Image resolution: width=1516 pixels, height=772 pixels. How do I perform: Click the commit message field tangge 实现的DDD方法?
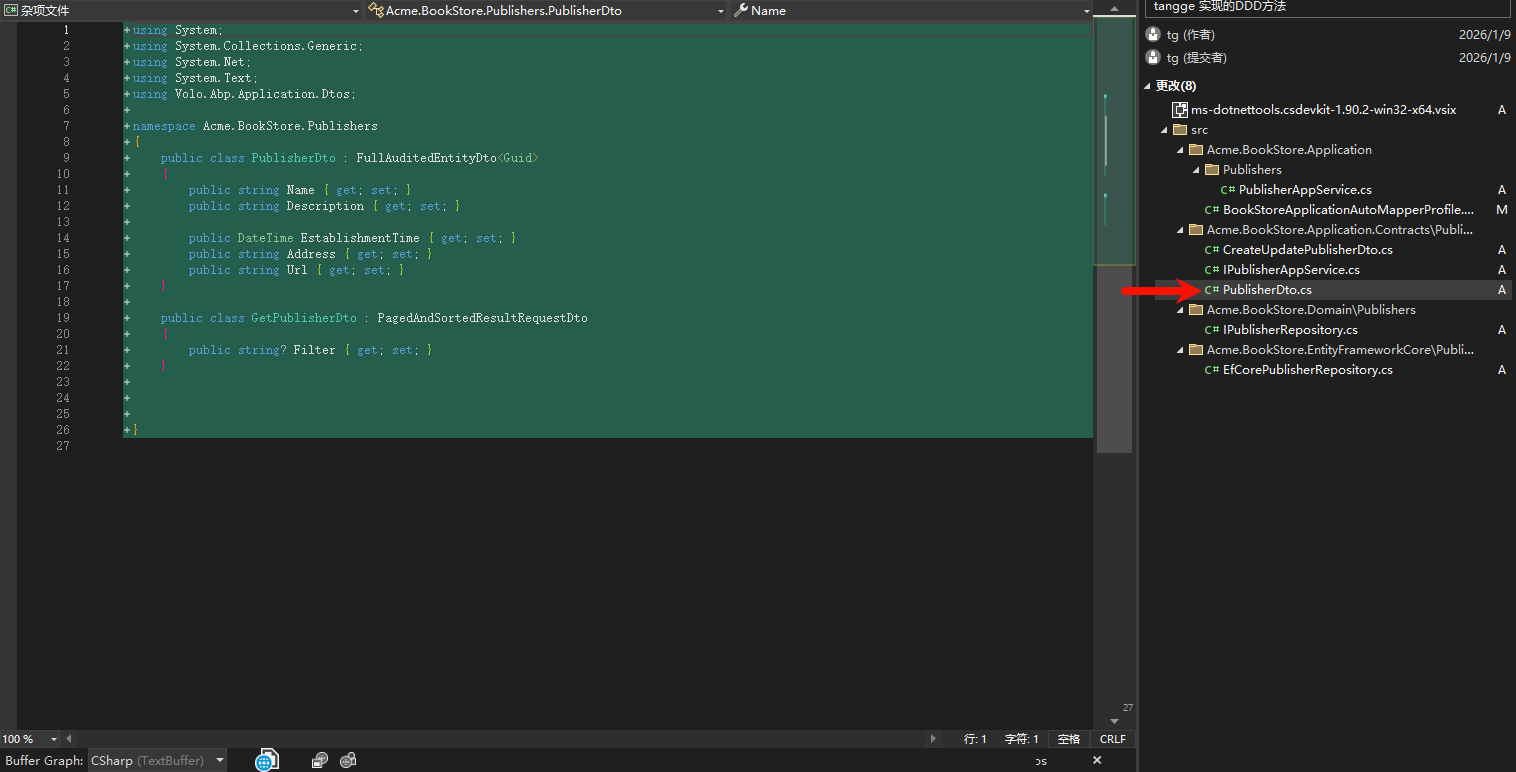coord(1327,7)
